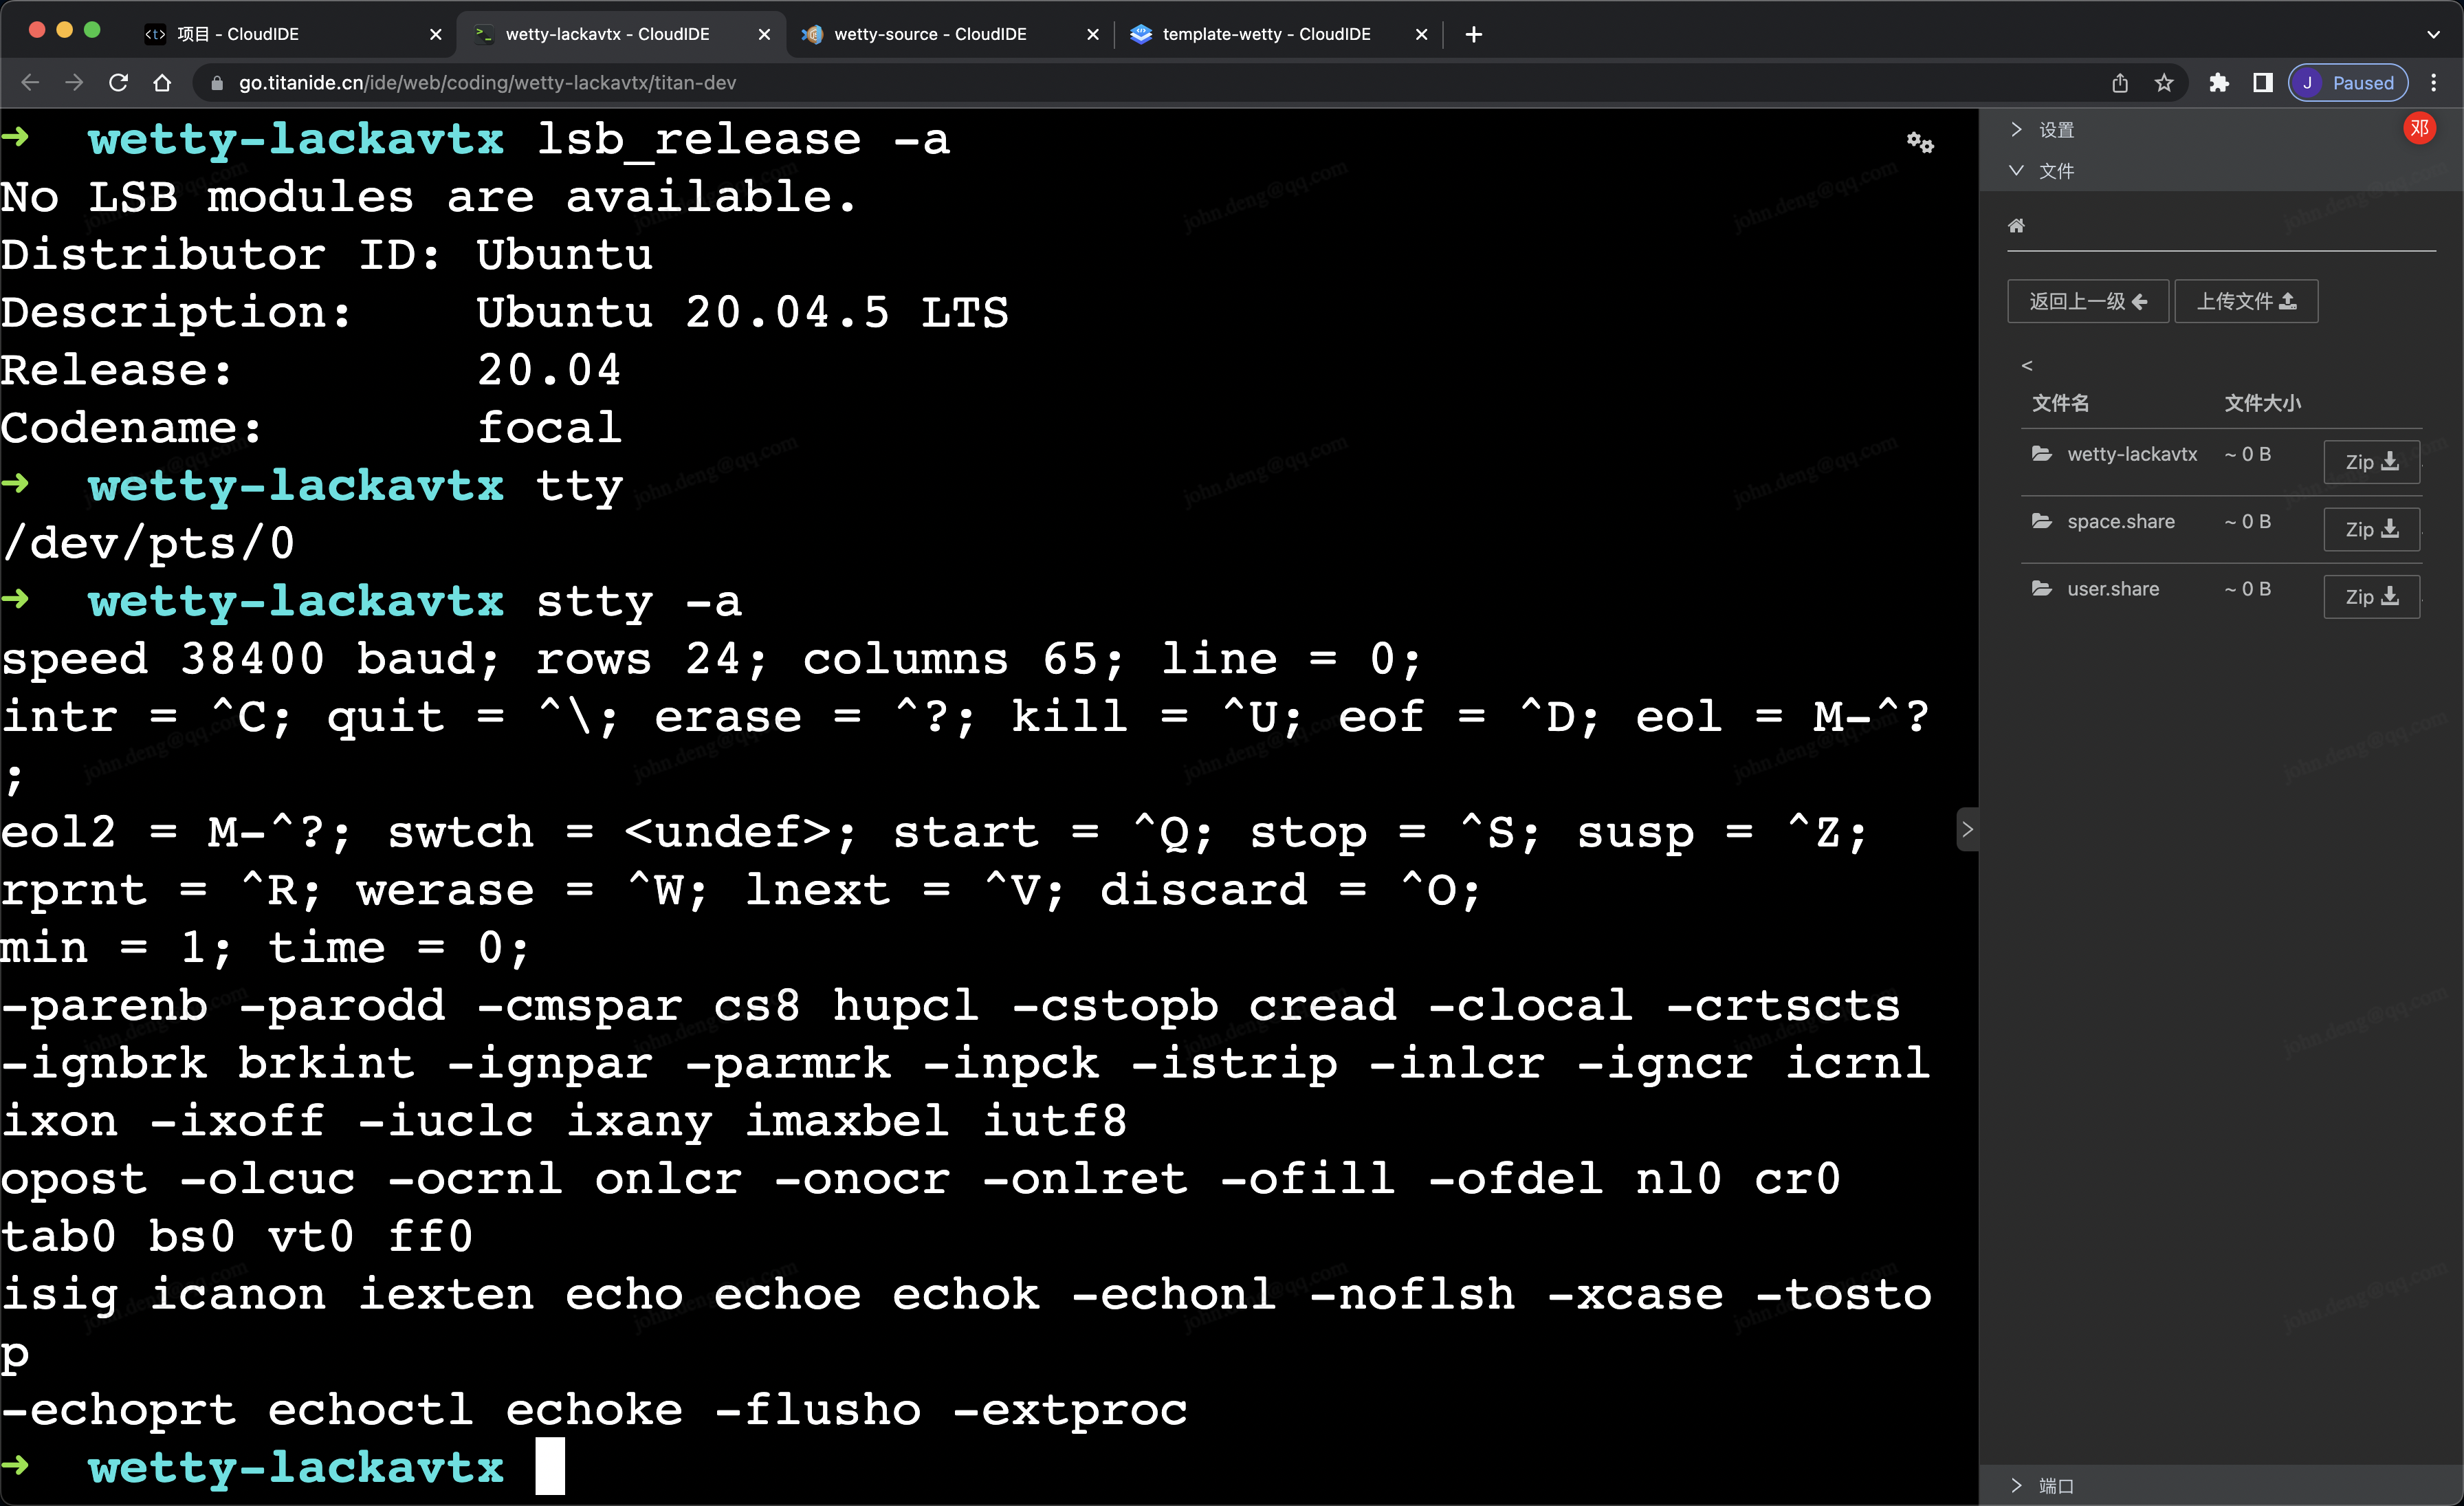
Task: Collapse the 文件 section
Action: (x=2055, y=171)
